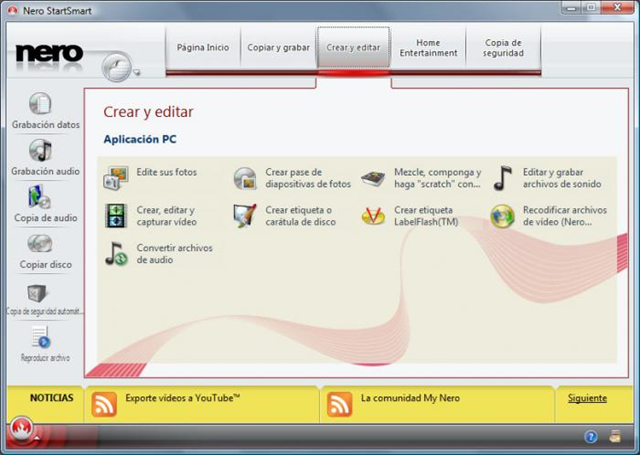
Task: Click the red Nero flame button
Action: pos(21,428)
